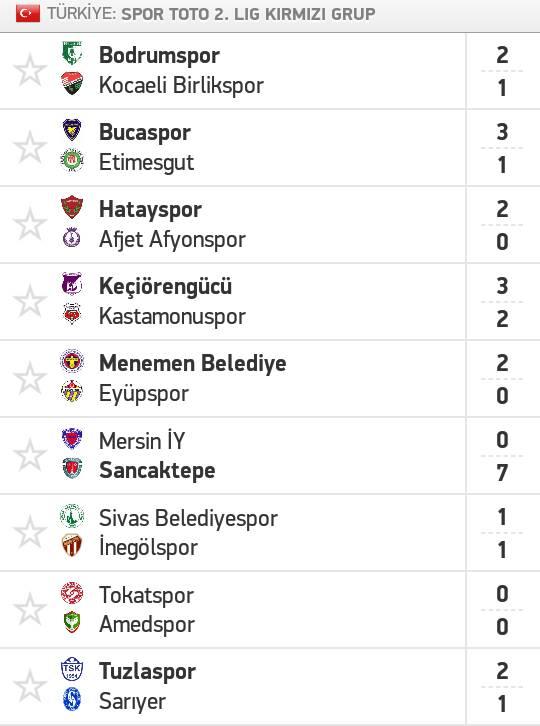540x726 pixels.
Task: Add Keçiörengücü match to favorites
Action: (30, 301)
